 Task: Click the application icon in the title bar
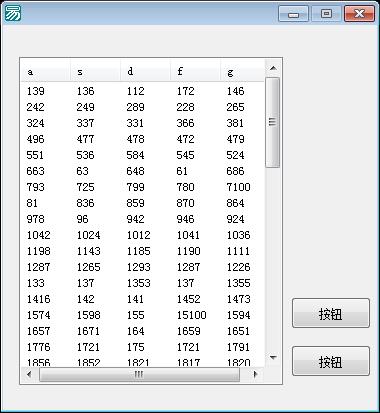[13, 13]
